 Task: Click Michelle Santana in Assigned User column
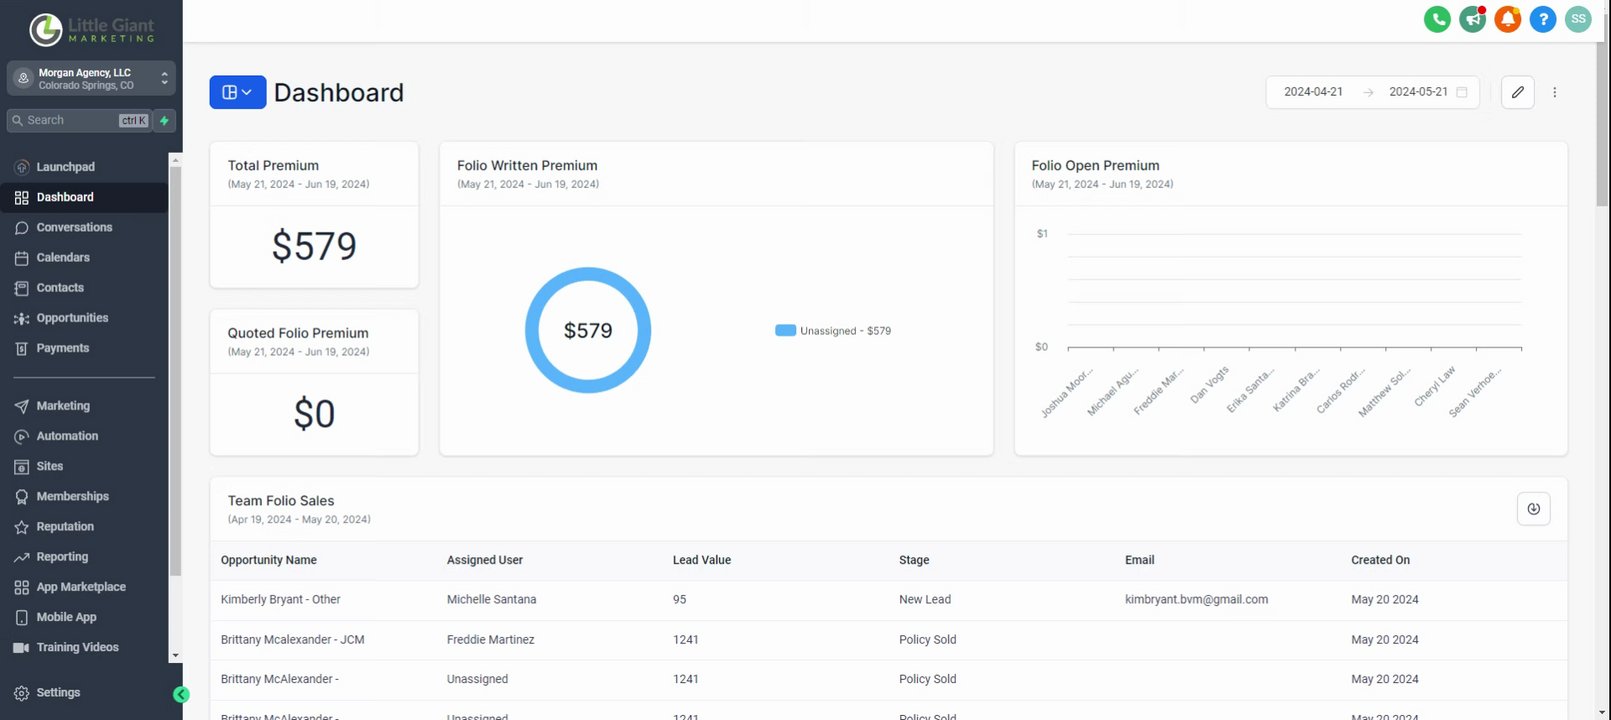point(491,600)
